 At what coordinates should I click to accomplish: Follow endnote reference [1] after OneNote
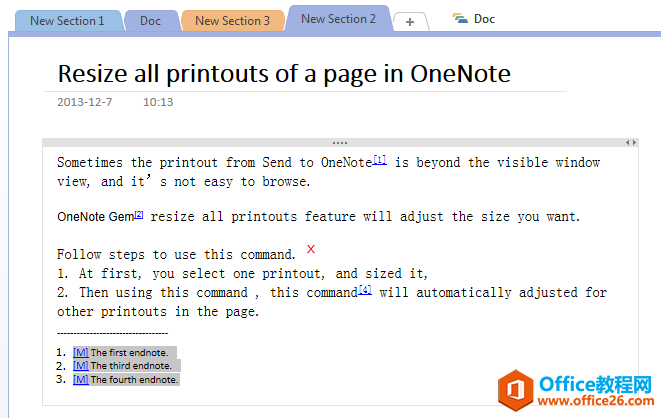[x=379, y=160]
